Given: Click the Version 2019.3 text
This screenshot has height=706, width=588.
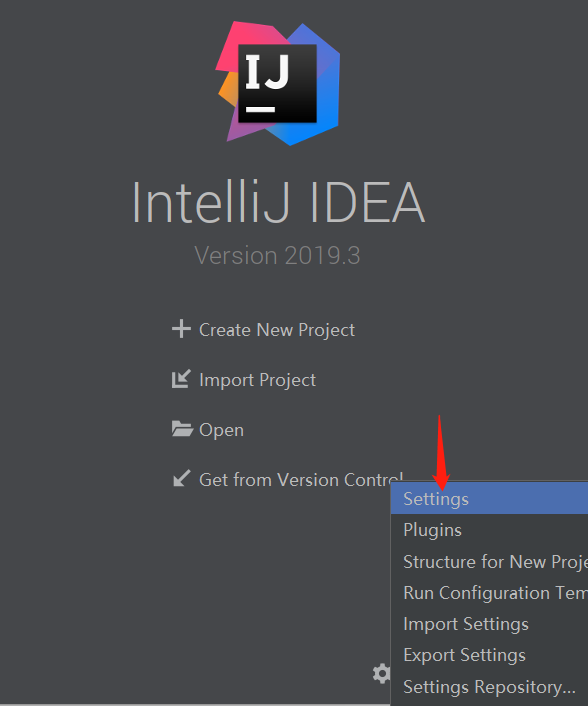Looking at the screenshot, I should click(x=277, y=255).
